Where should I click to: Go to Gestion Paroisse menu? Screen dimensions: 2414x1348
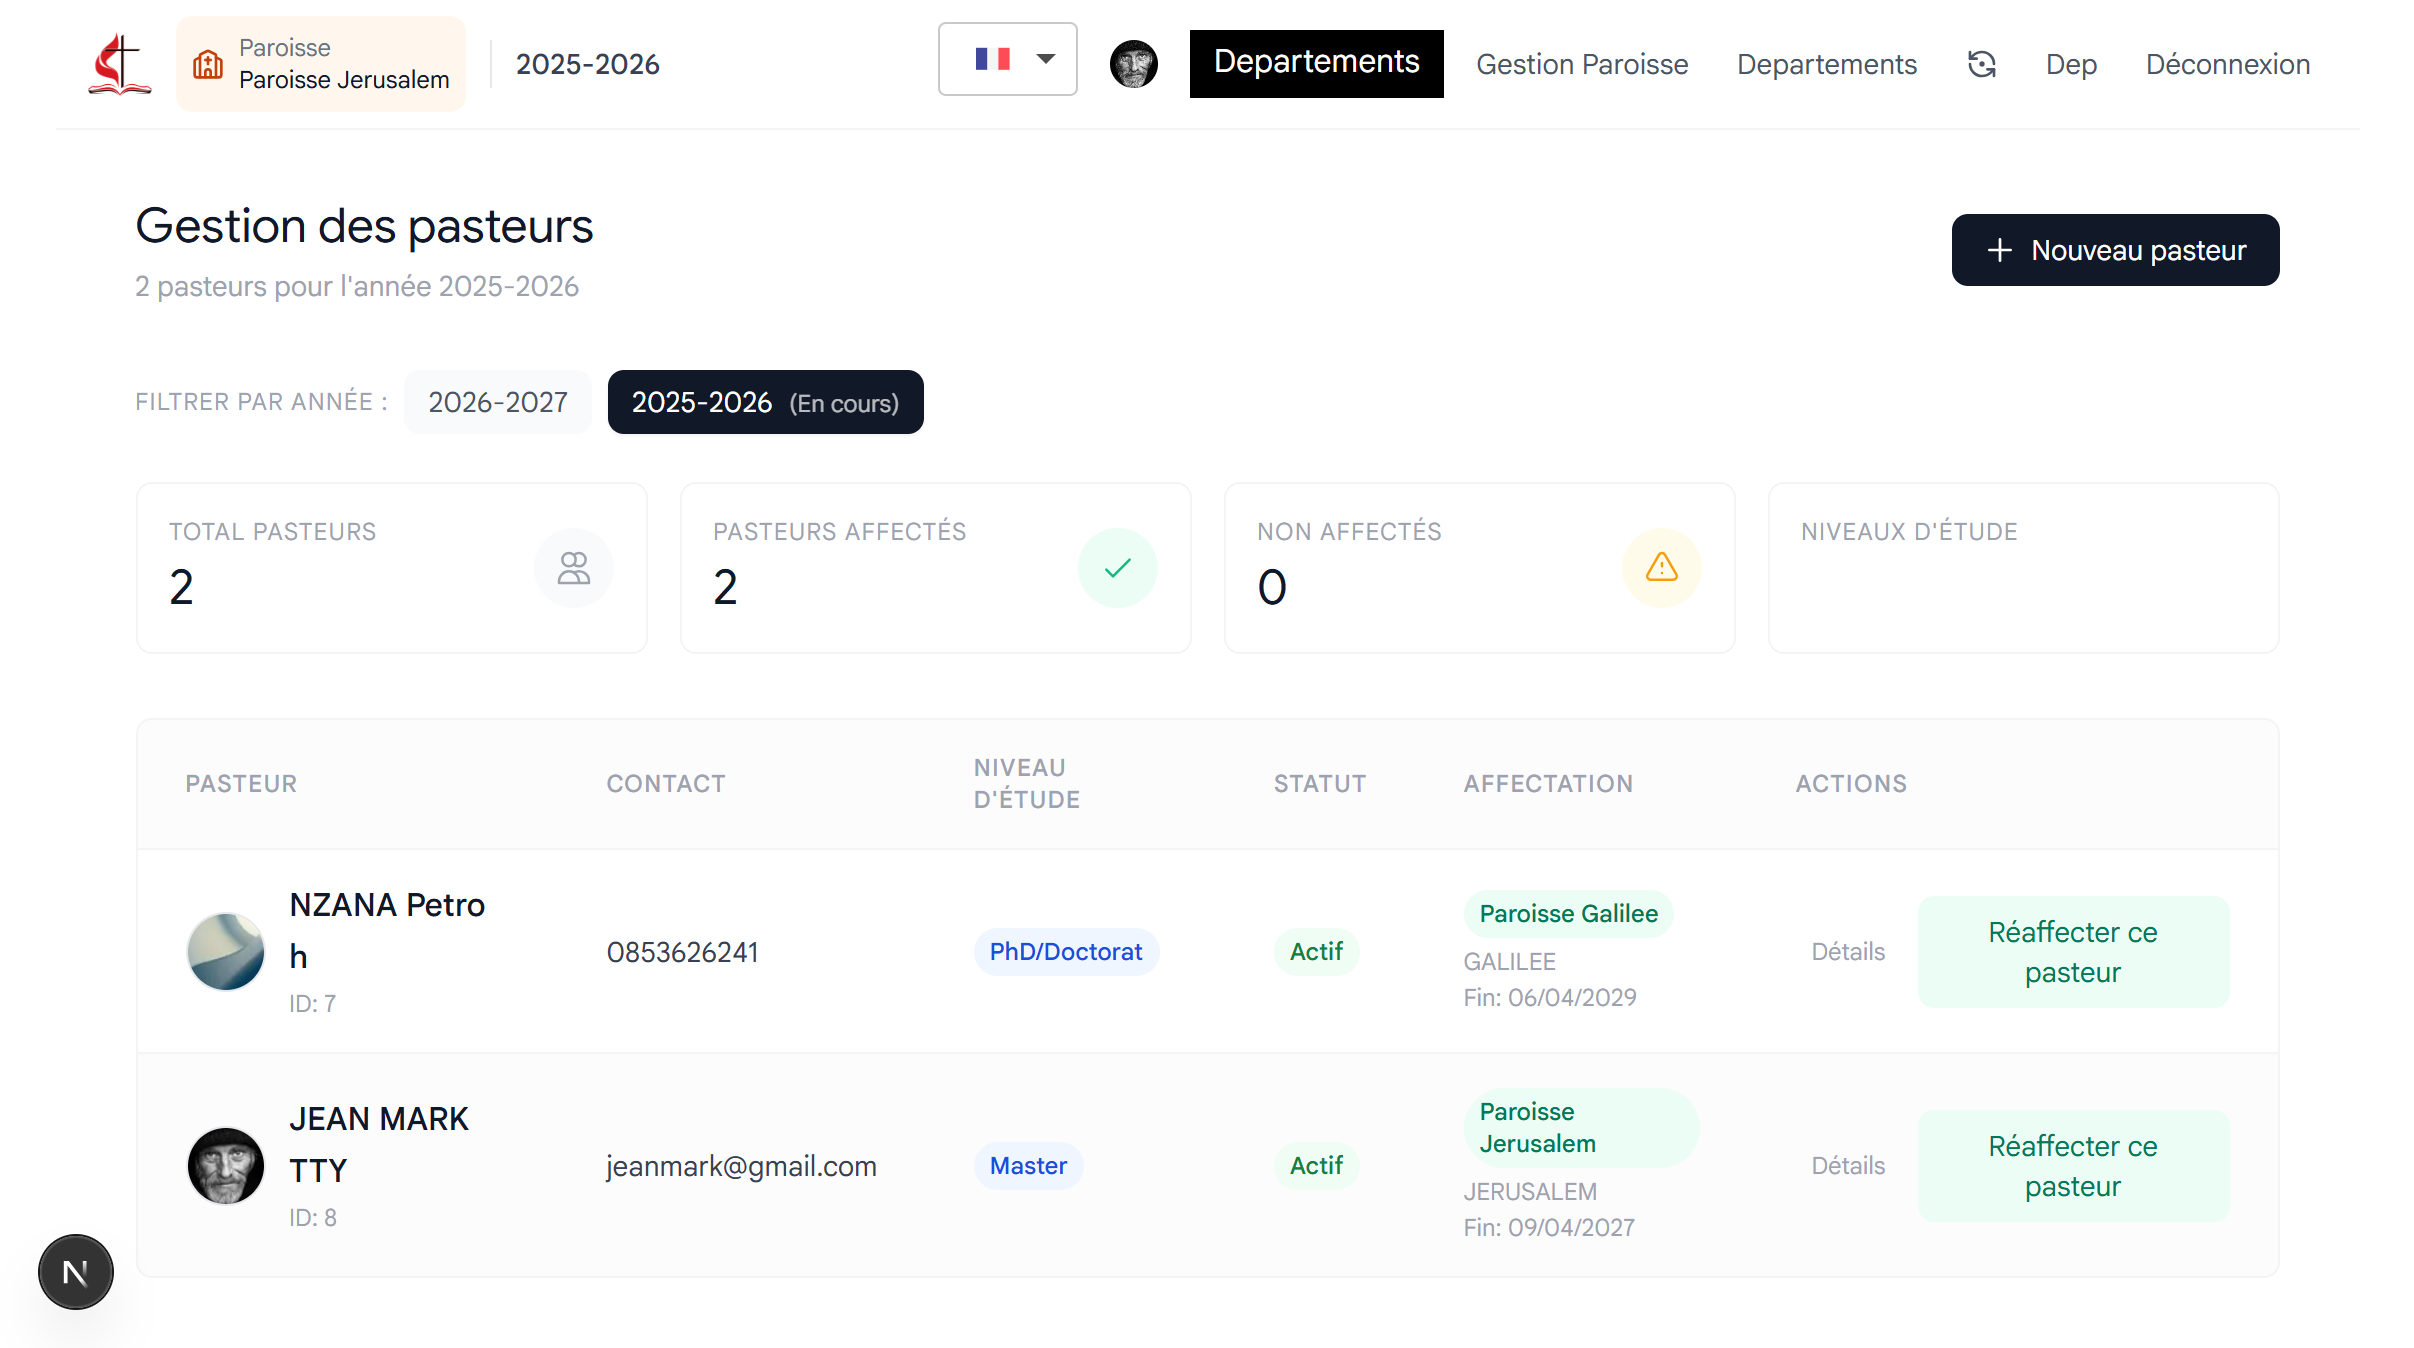pos(1581,64)
